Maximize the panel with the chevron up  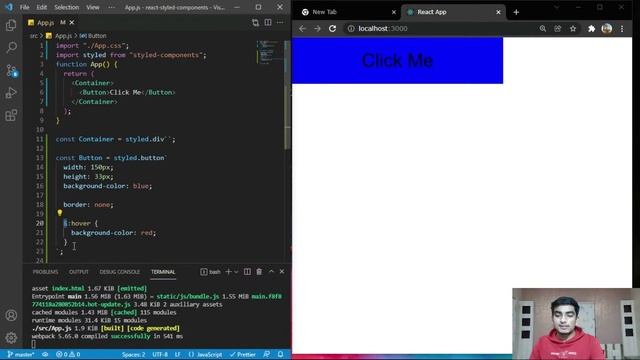pos(271,272)
